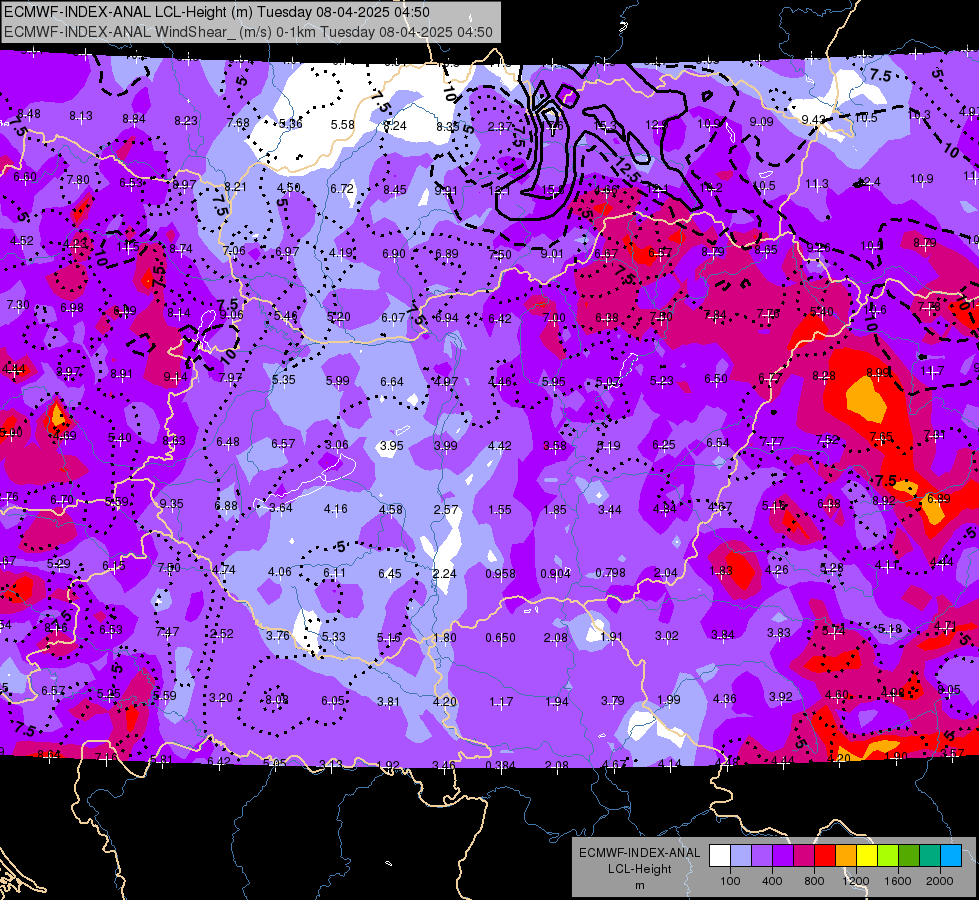
Task: Click the wind shear value 0.958
Action: coord(500,573)
